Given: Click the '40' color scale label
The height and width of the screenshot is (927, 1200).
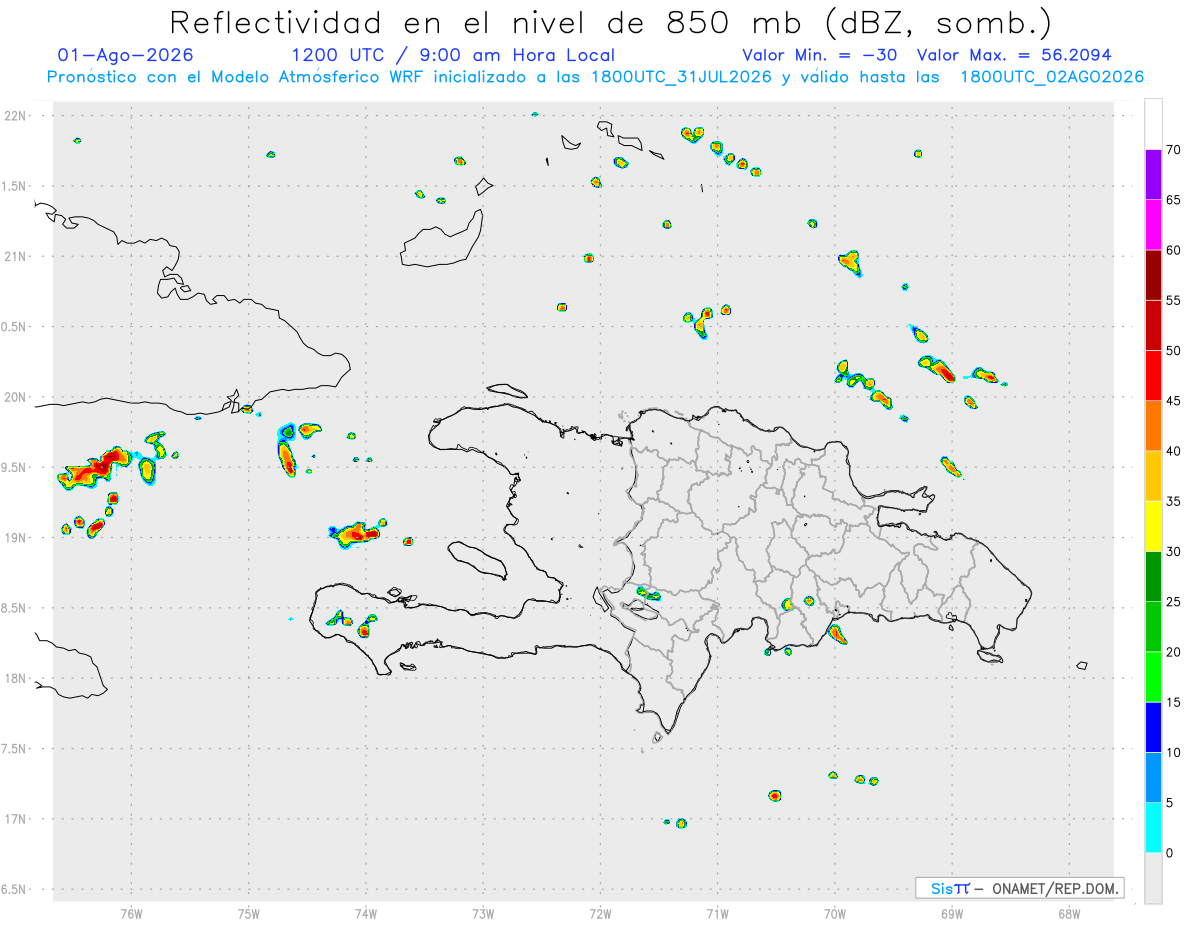Looking at the screenshot, I should pyautogui.click(x=1174, y=451).
